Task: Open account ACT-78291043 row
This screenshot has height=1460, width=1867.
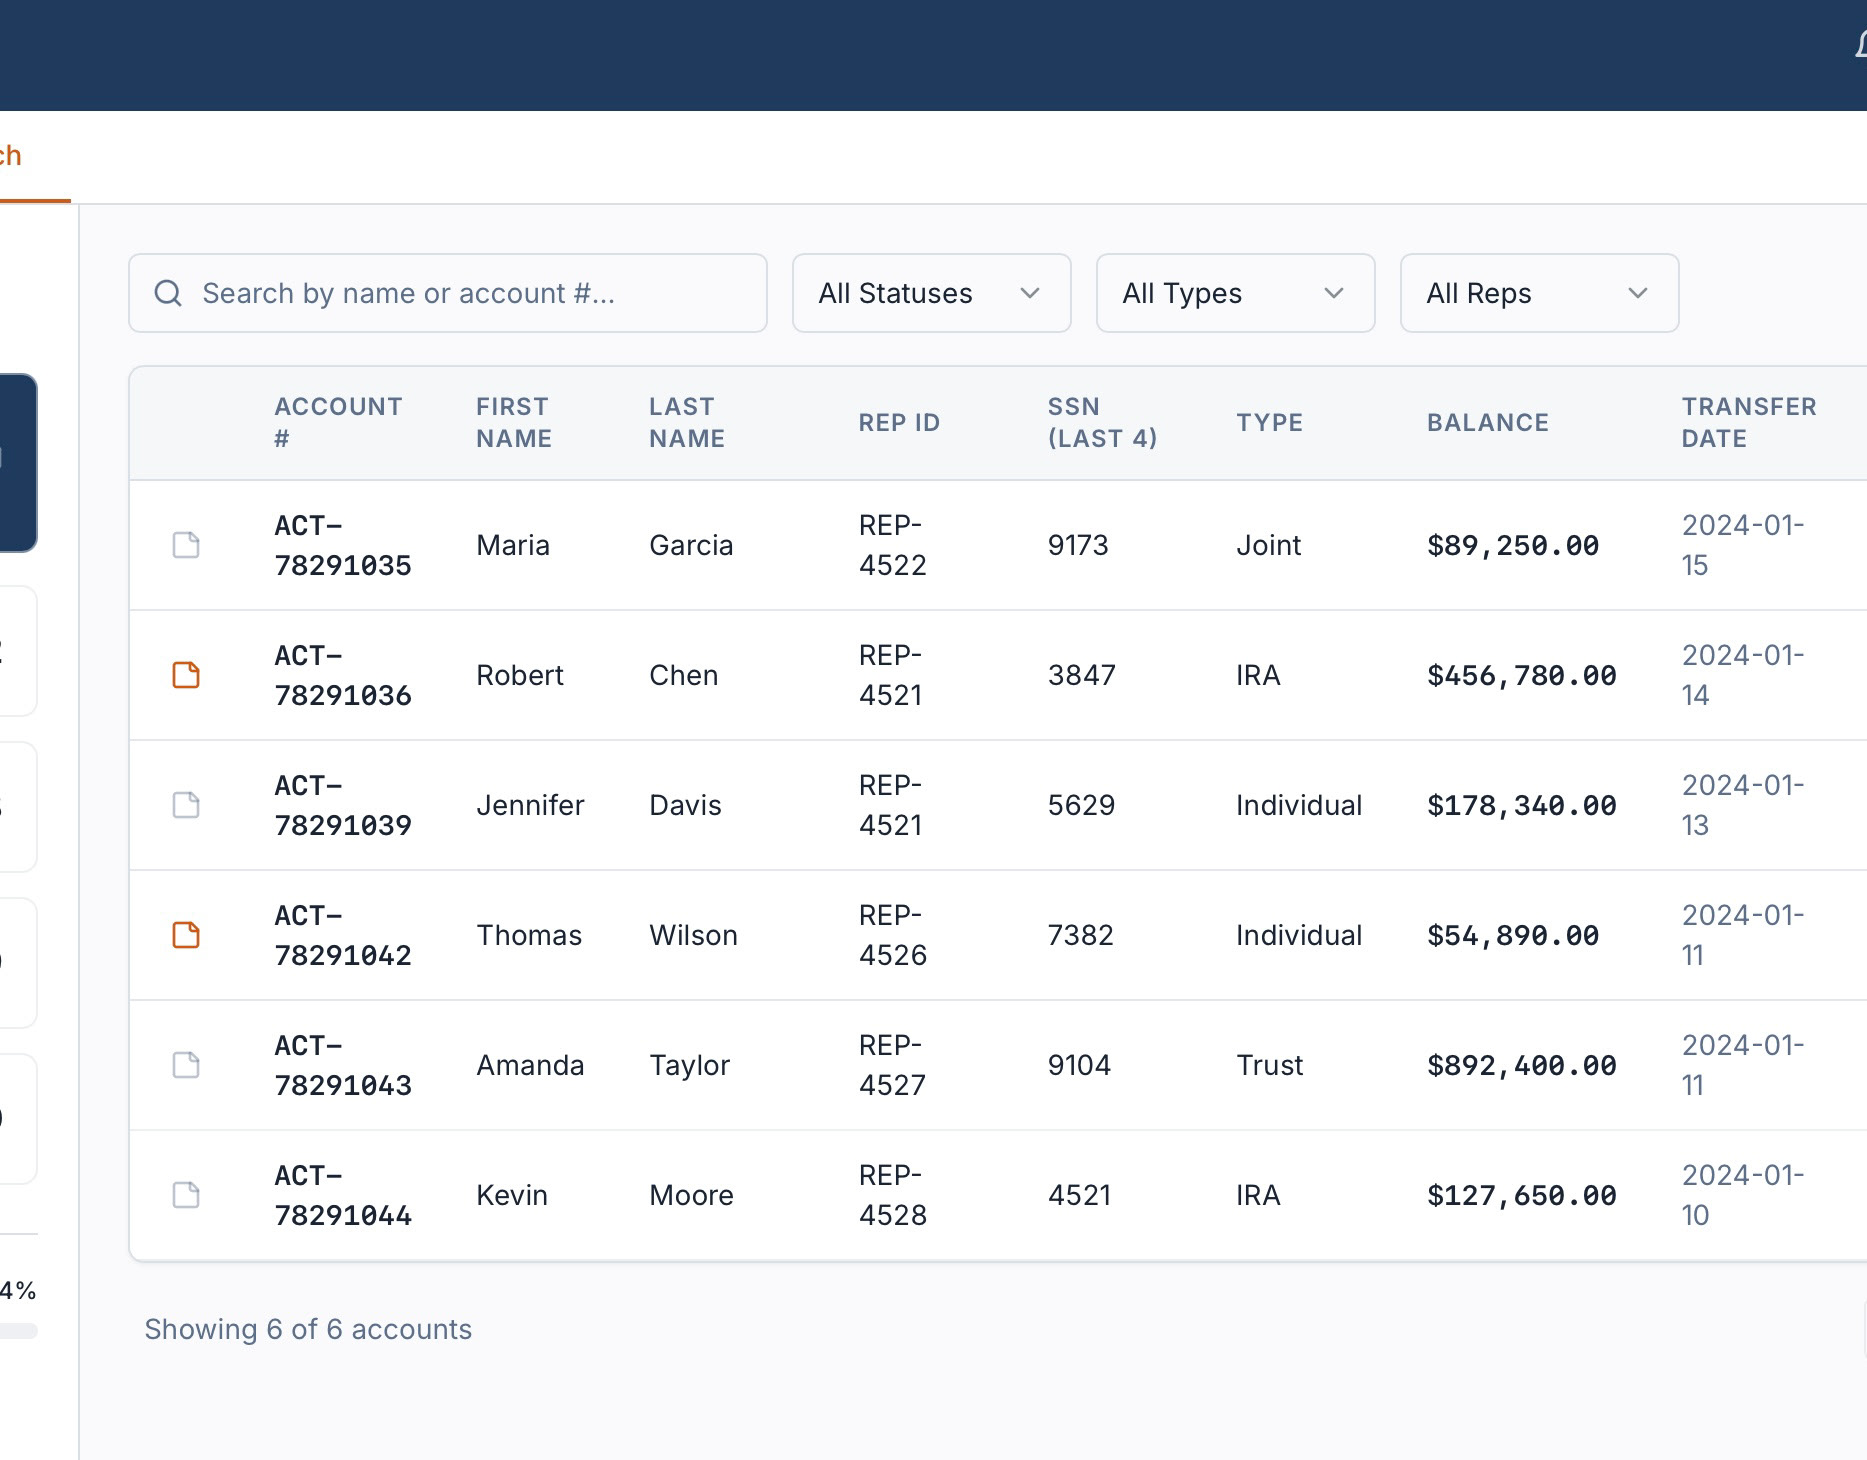Action: click(342, 1065)
